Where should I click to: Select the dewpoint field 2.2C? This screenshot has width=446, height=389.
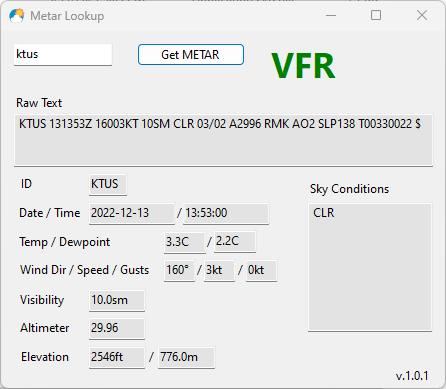pos(235,241)
